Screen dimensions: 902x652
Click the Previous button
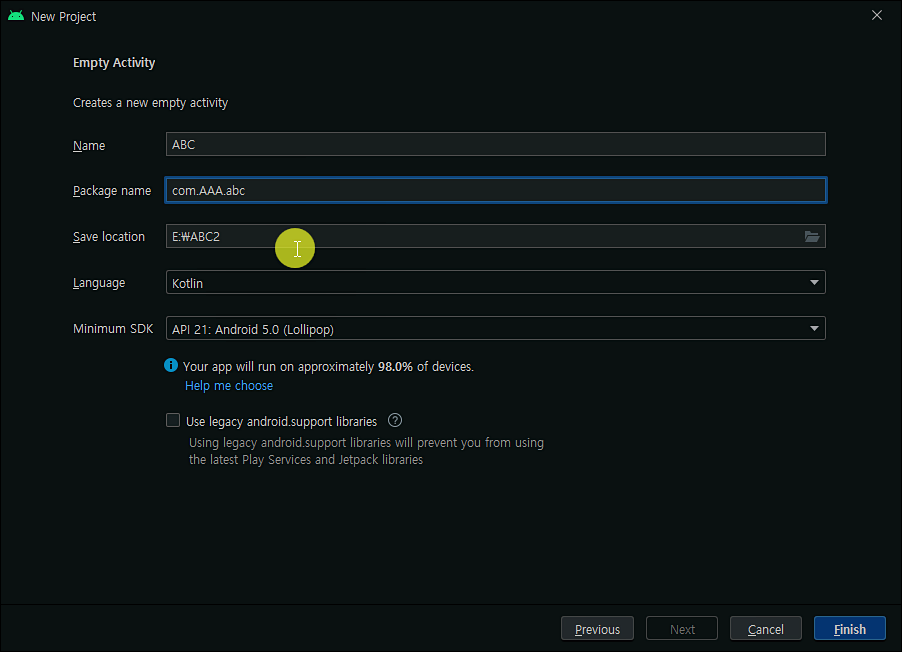[597, 629]
